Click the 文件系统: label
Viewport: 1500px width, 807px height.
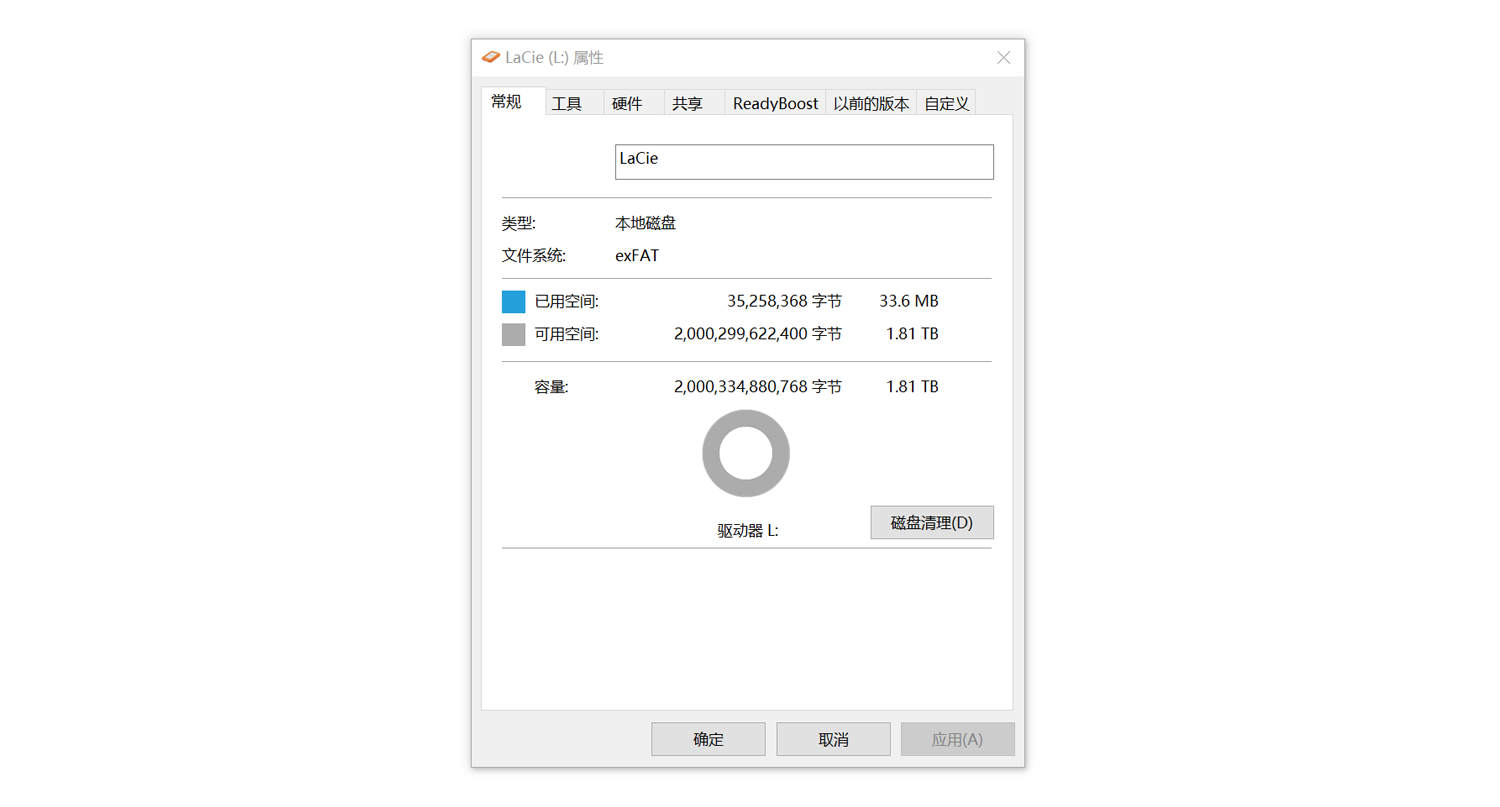[x=534, y=255]
